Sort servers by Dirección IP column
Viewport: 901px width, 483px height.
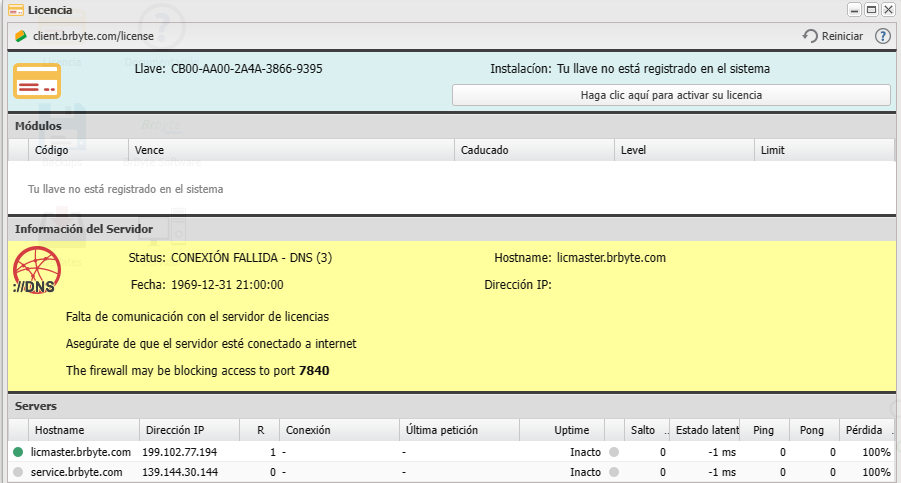pyautogui.click(x=175, y=430)
